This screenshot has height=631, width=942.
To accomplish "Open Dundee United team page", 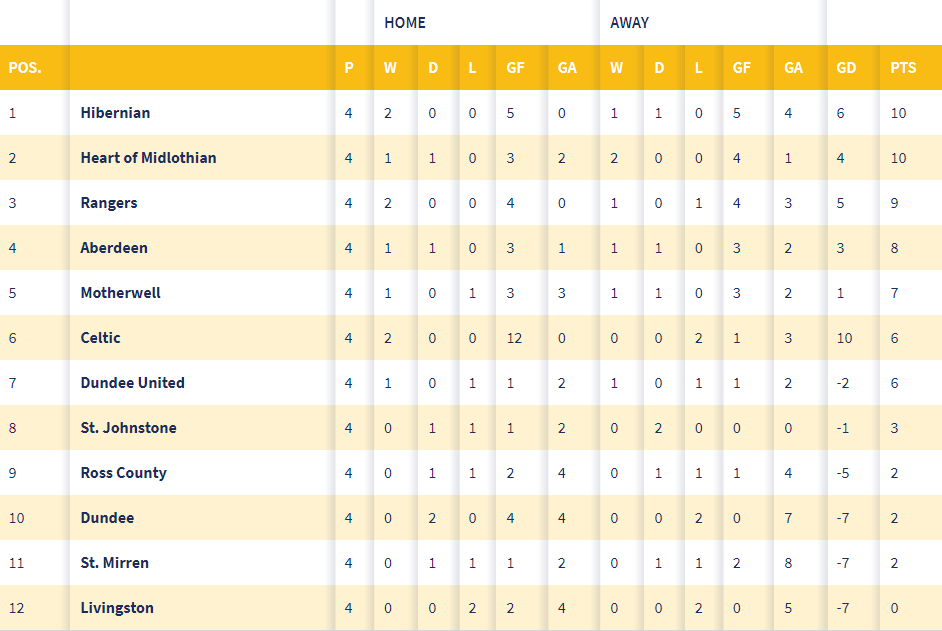I will (133, 383).
